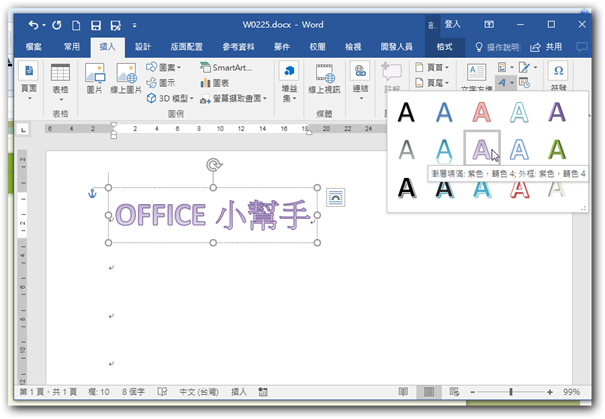Viewport: 605px width, 419px height.
Task: Insert a 圖表 chart
Action: point(215,83)
